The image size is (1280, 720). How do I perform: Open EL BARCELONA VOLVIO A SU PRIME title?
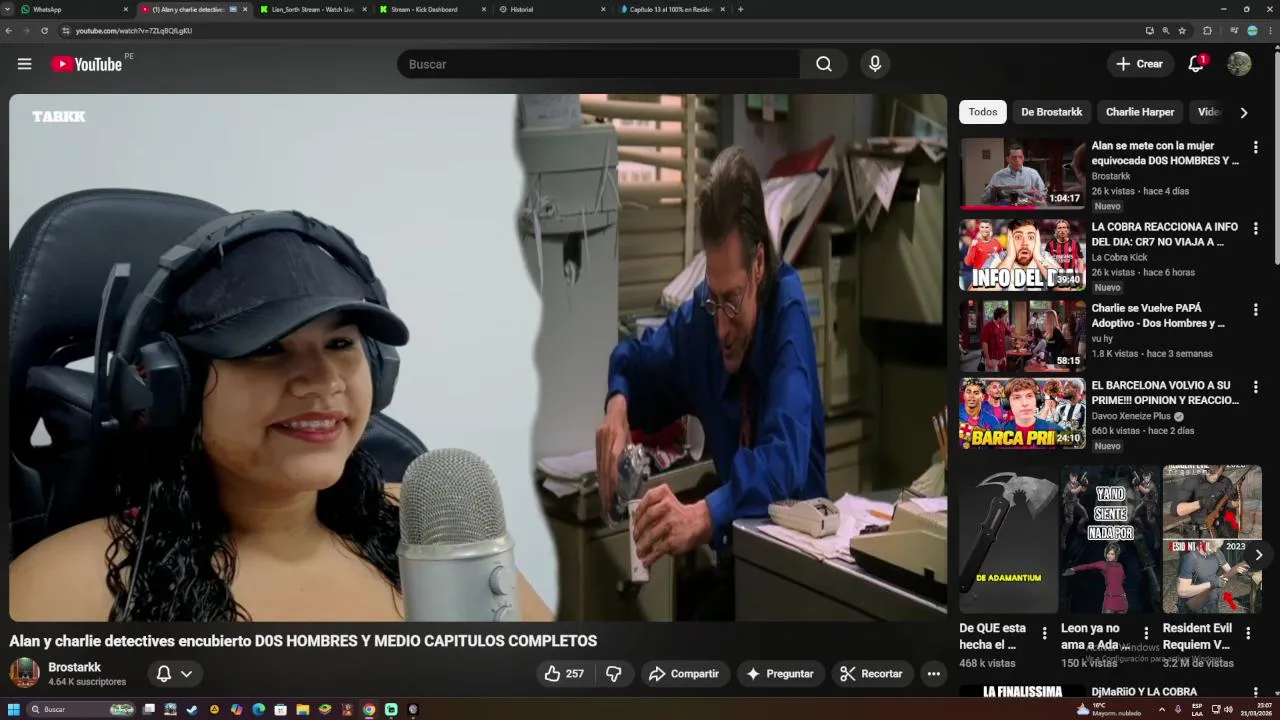tap(1165, 393)
